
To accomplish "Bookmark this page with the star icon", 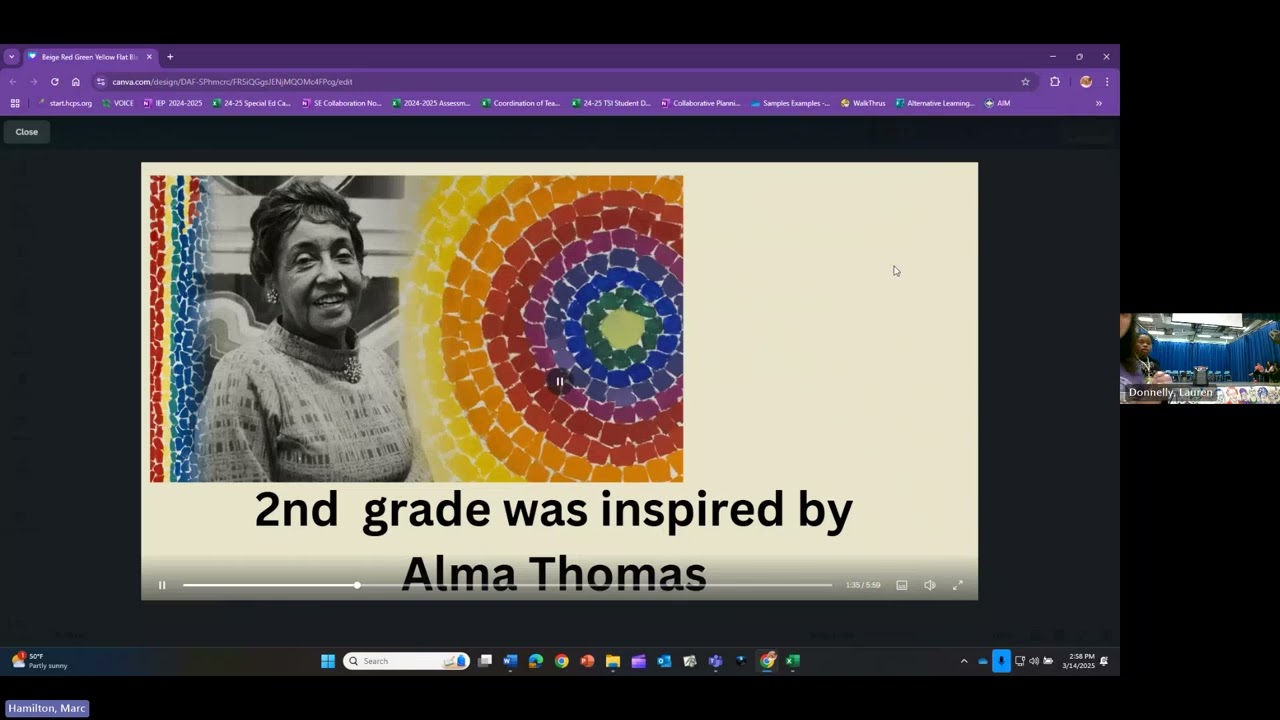I will coord(1025,82).
